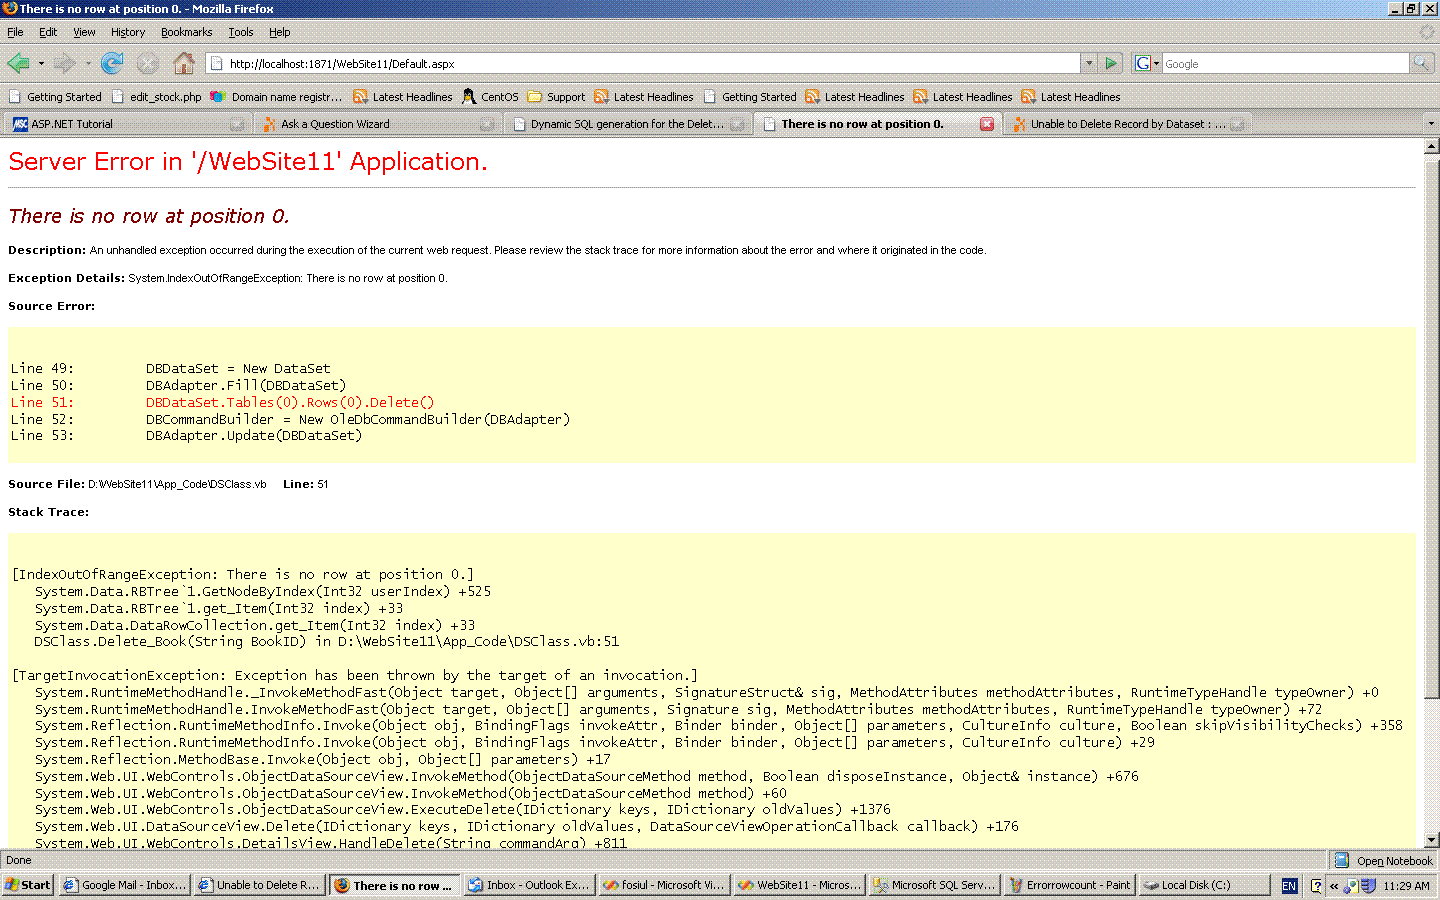Click the scrollbar up arrow
This screenshot has height=900, width=1440.
click(x=1431, y=146)
